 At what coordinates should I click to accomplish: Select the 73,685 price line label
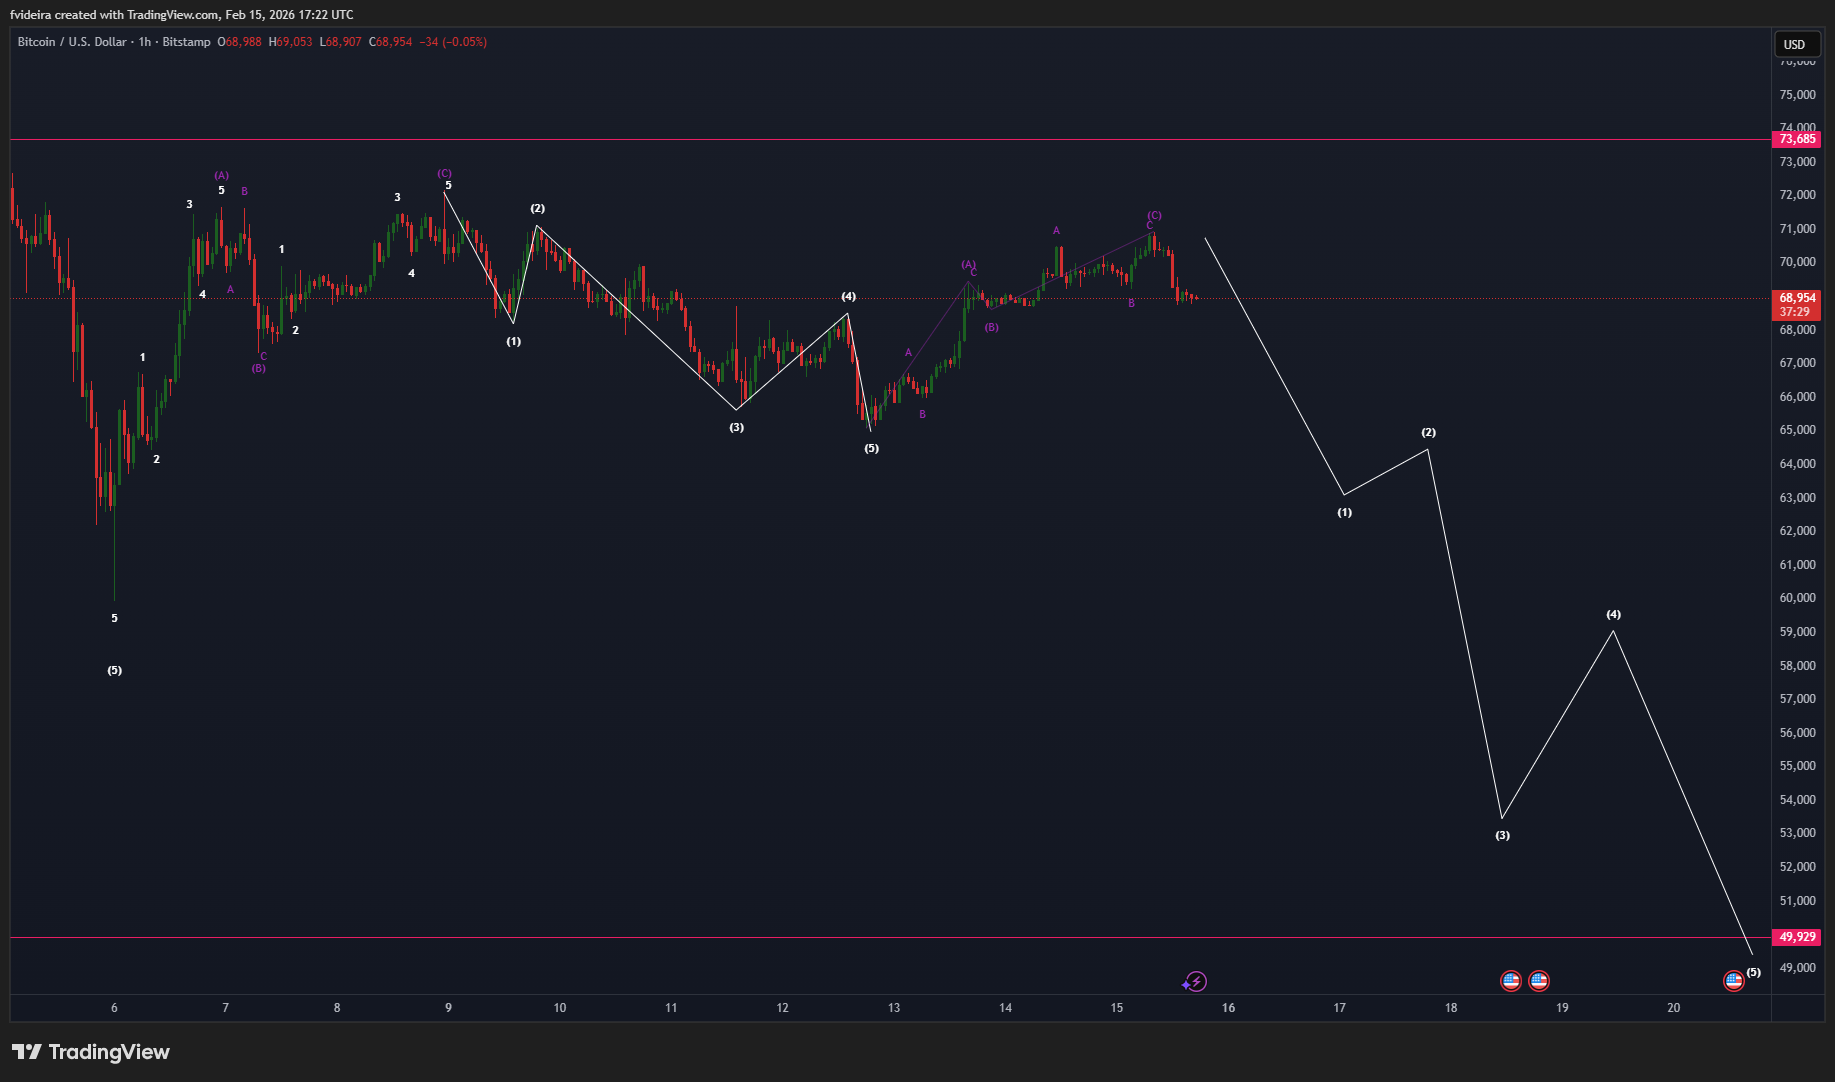pyautogui.click(x=1796, y=139)
